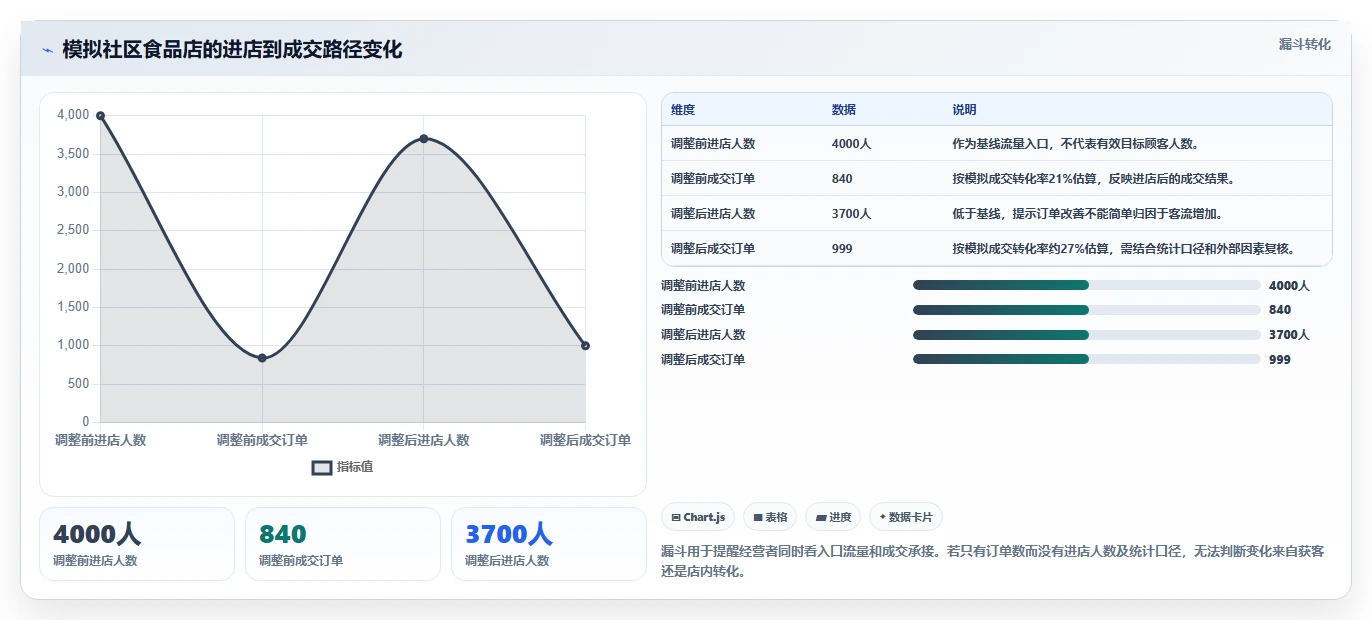Viewport: 1372px width, 620px height.
Task: Click the 500 tick label on the y-axis
Action: coord(79,384)
